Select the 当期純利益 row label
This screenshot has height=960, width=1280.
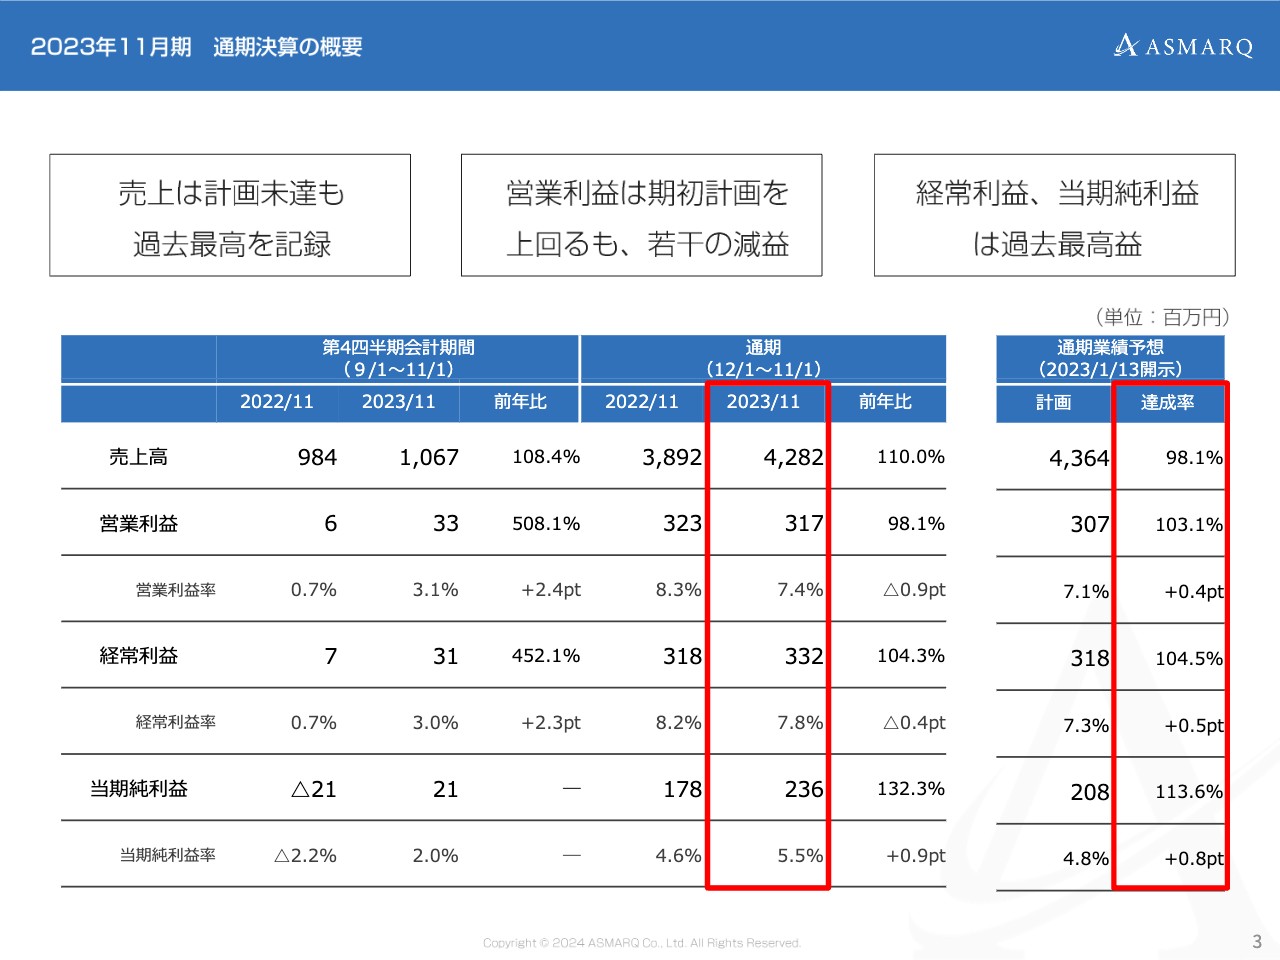click(138, 789)
